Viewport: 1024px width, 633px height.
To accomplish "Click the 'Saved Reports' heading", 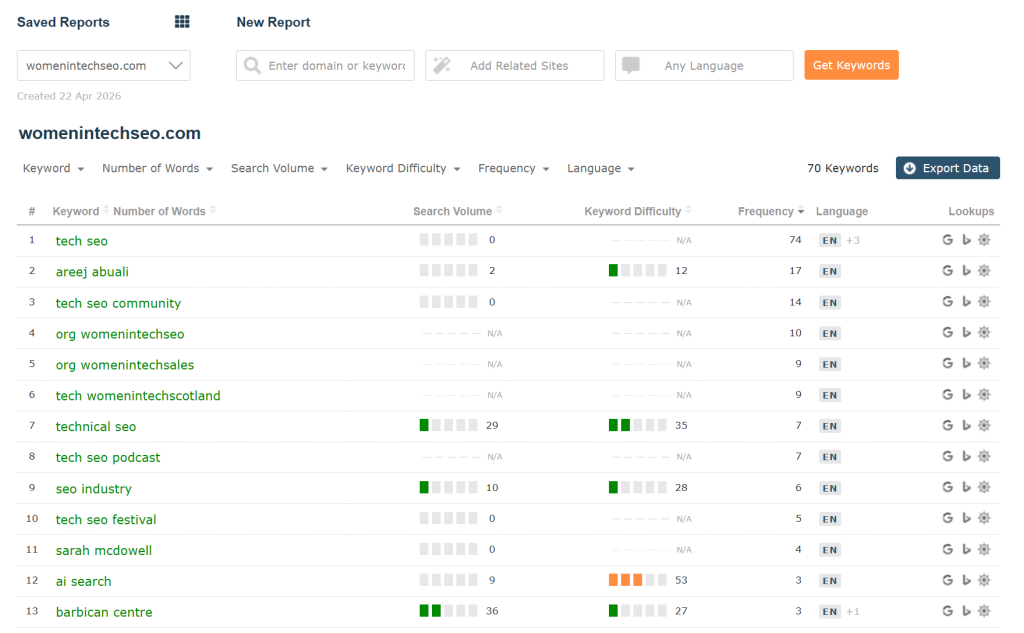I will pyautogui.click(x=63, y=22).
